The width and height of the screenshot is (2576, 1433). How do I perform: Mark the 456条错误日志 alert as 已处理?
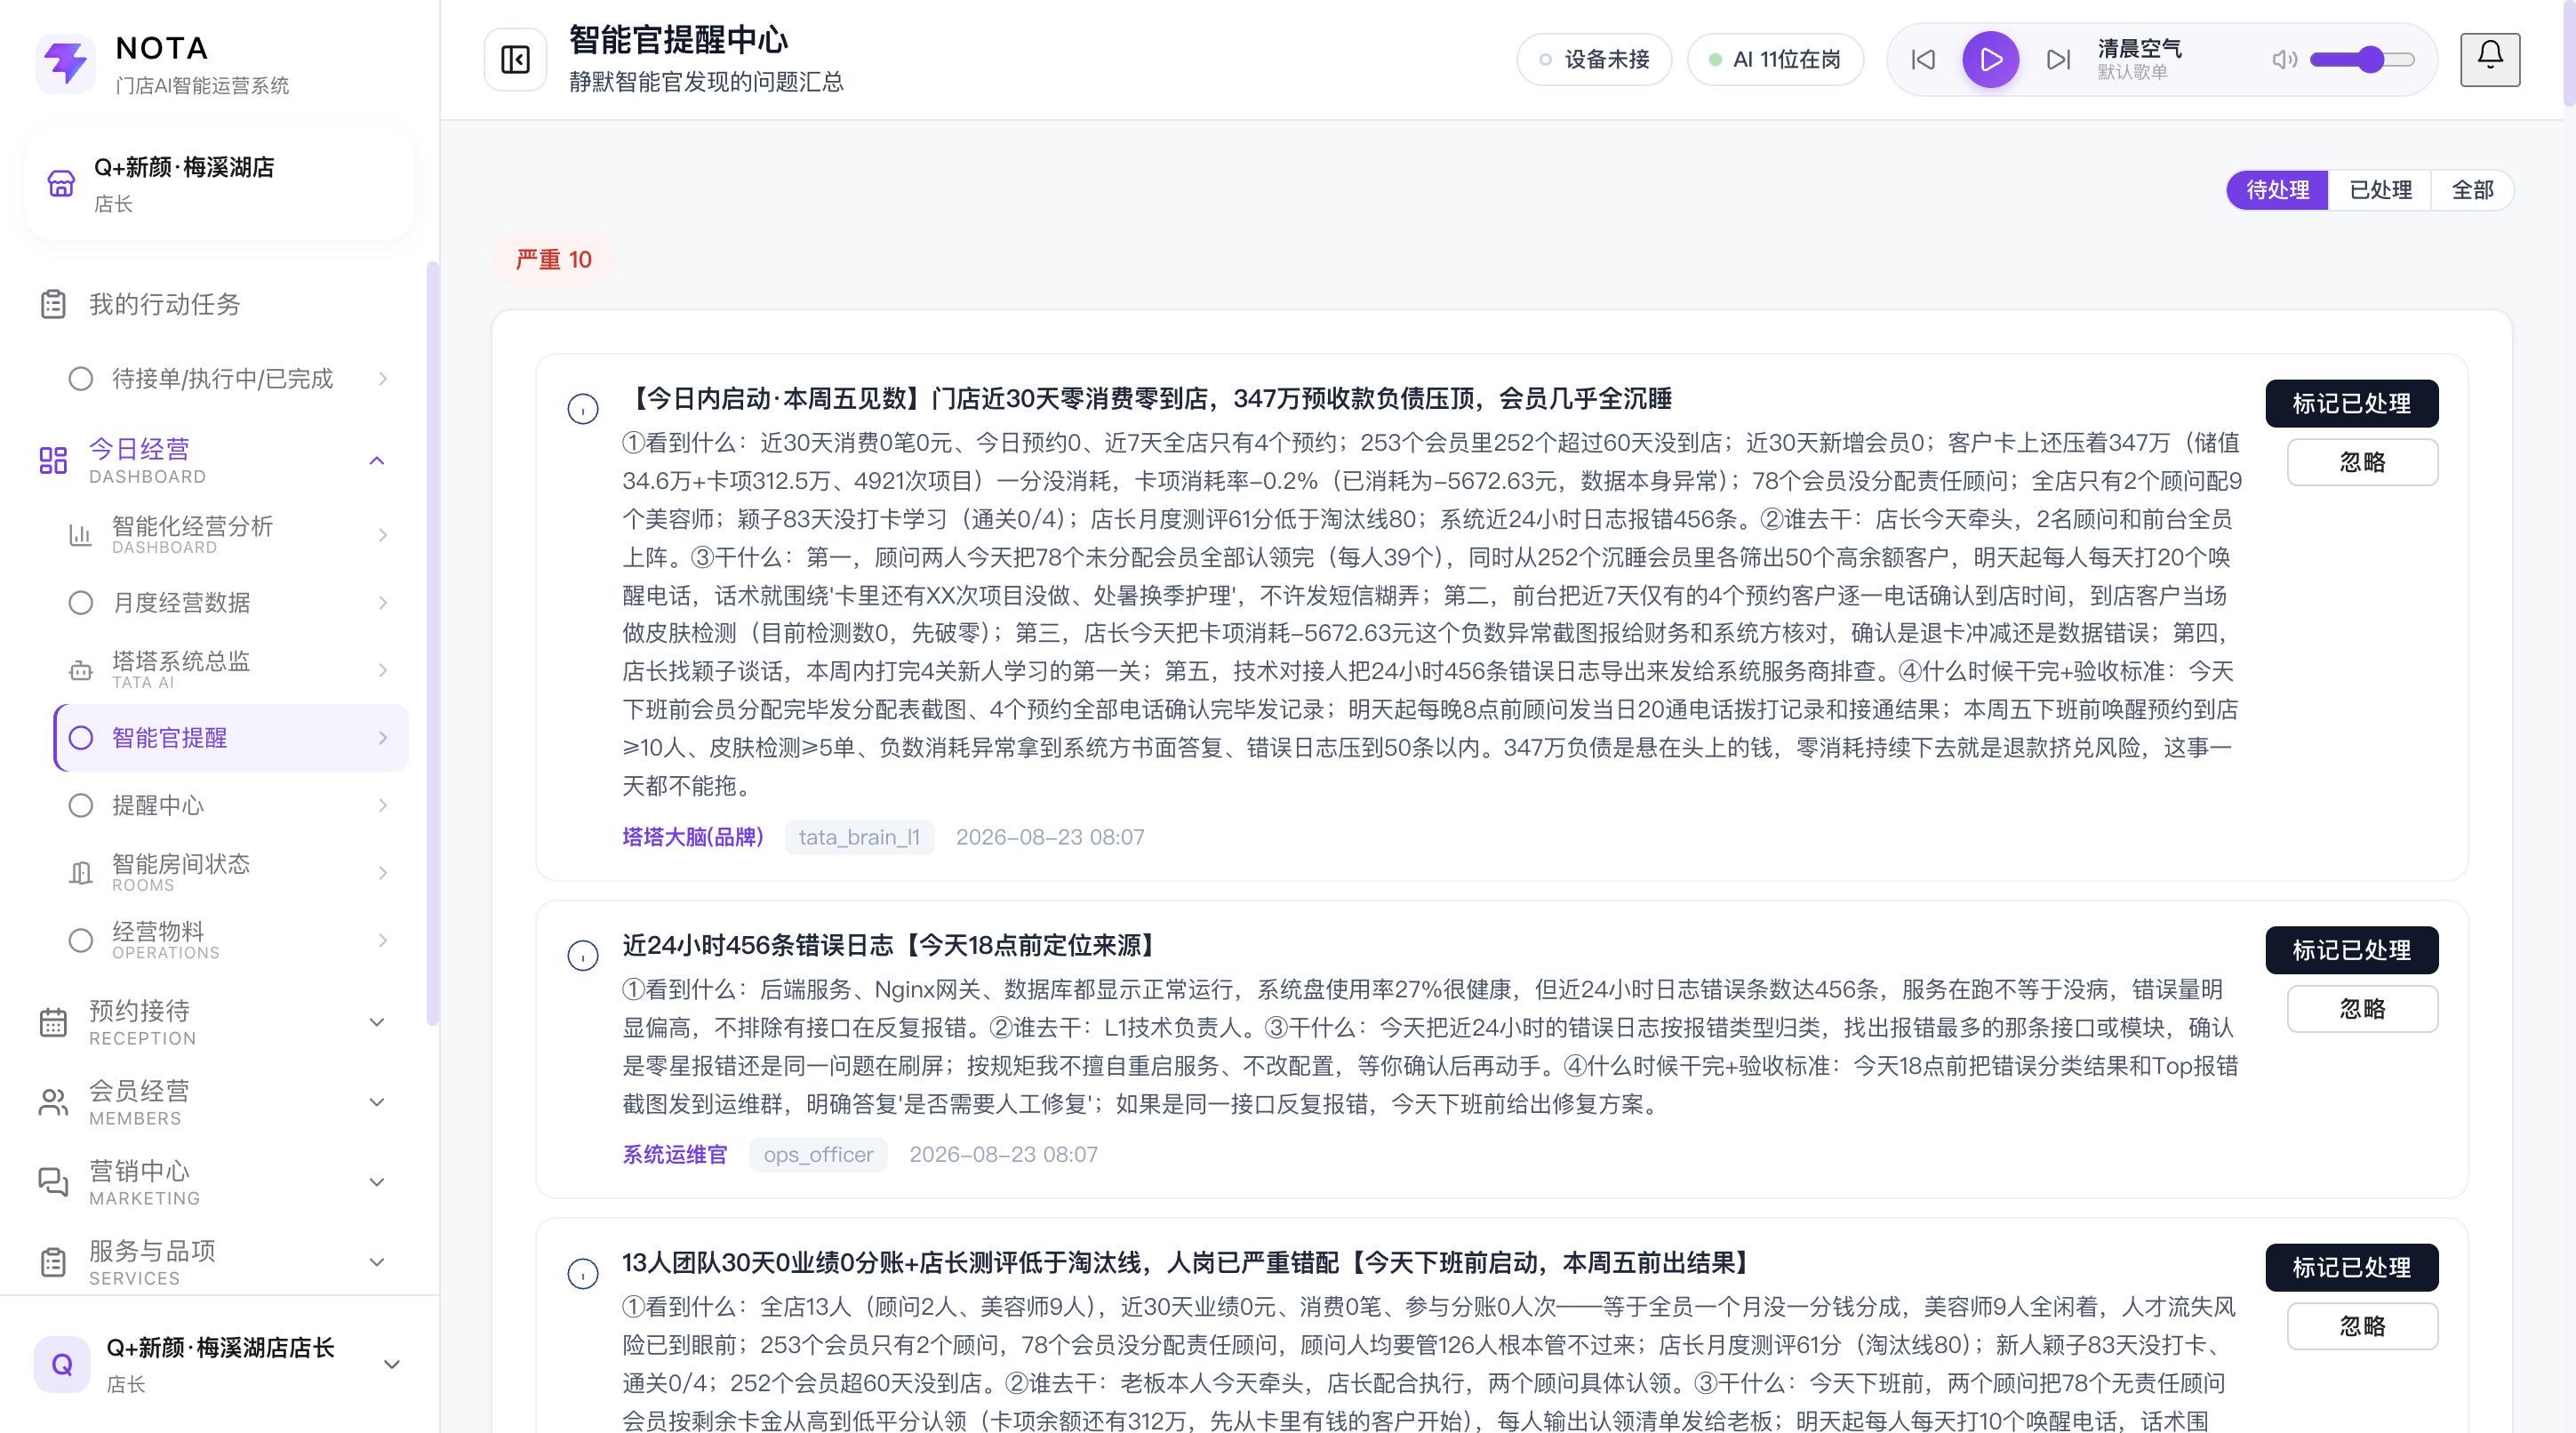[2351, 950]
